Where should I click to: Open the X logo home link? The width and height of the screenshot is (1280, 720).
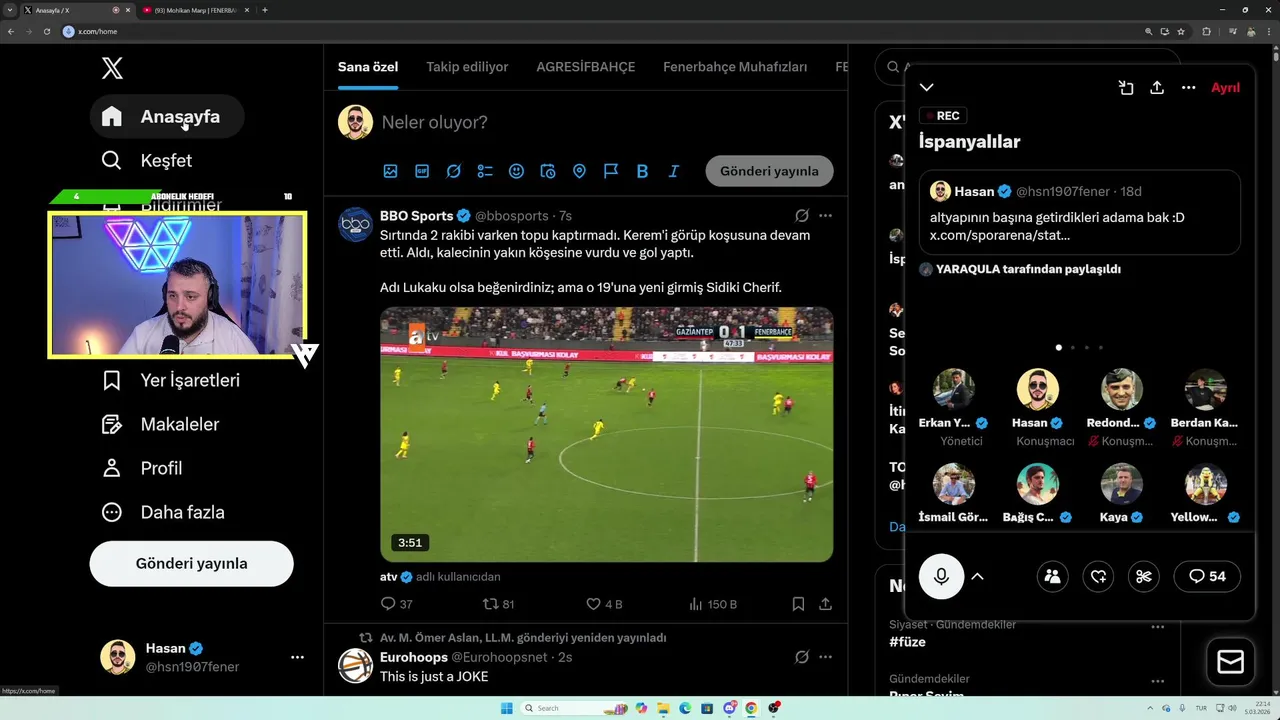coord(112,68)
